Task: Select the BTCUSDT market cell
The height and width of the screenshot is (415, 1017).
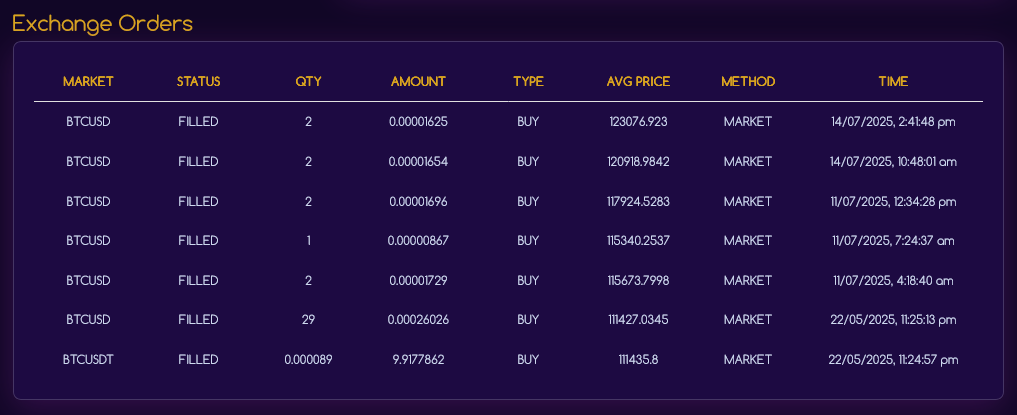Action: click(88, 359)
